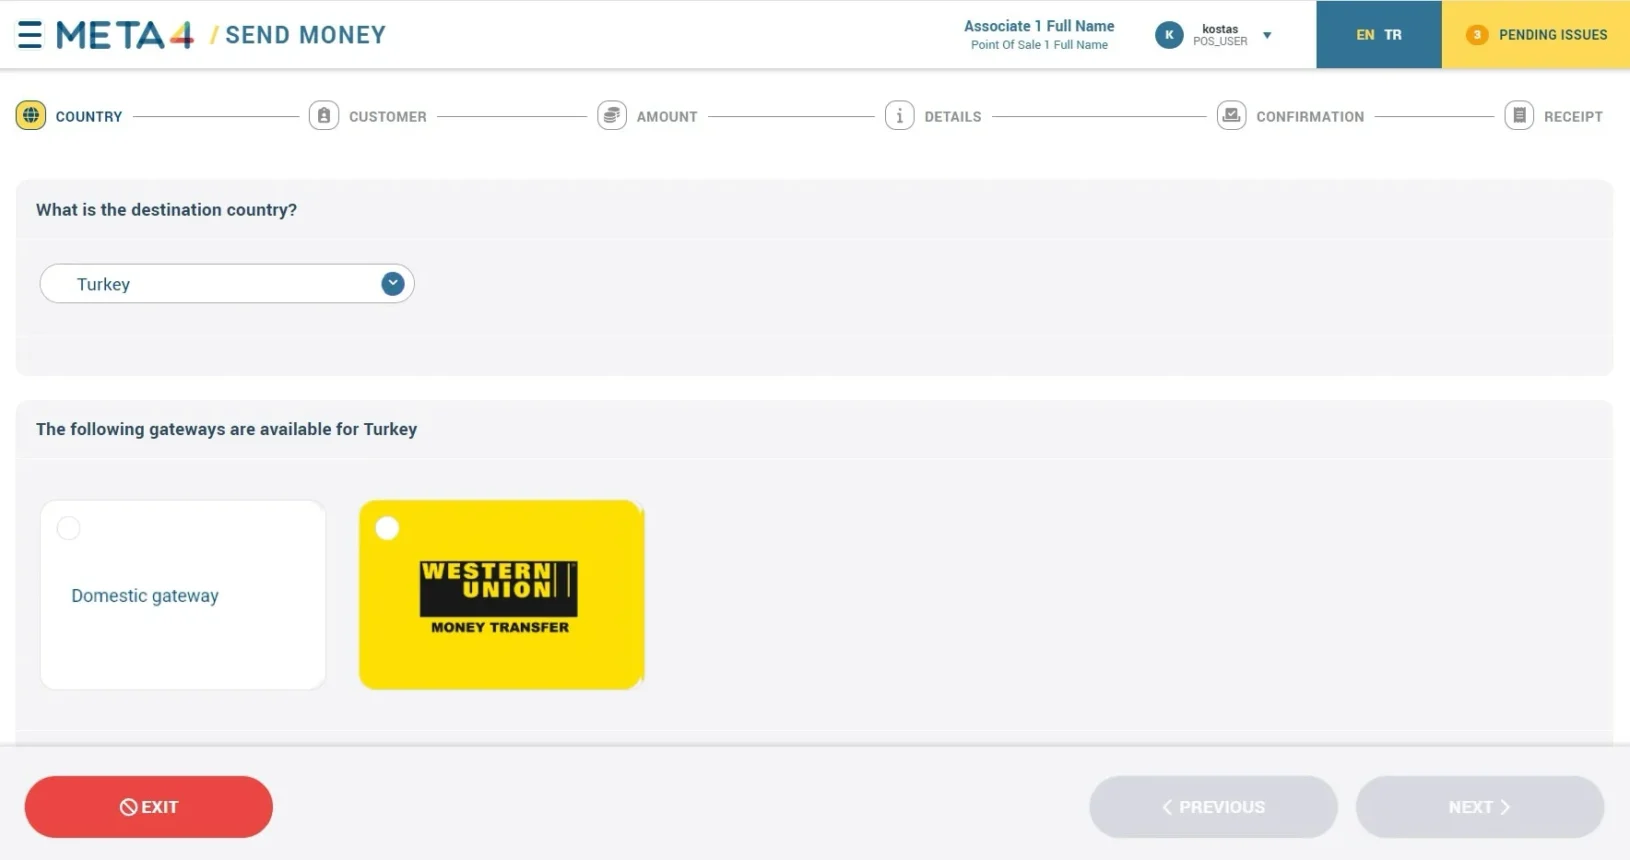This screenshot has height=860, width=1630.
Task: Switch language to EN
Action: [1365, 35]
